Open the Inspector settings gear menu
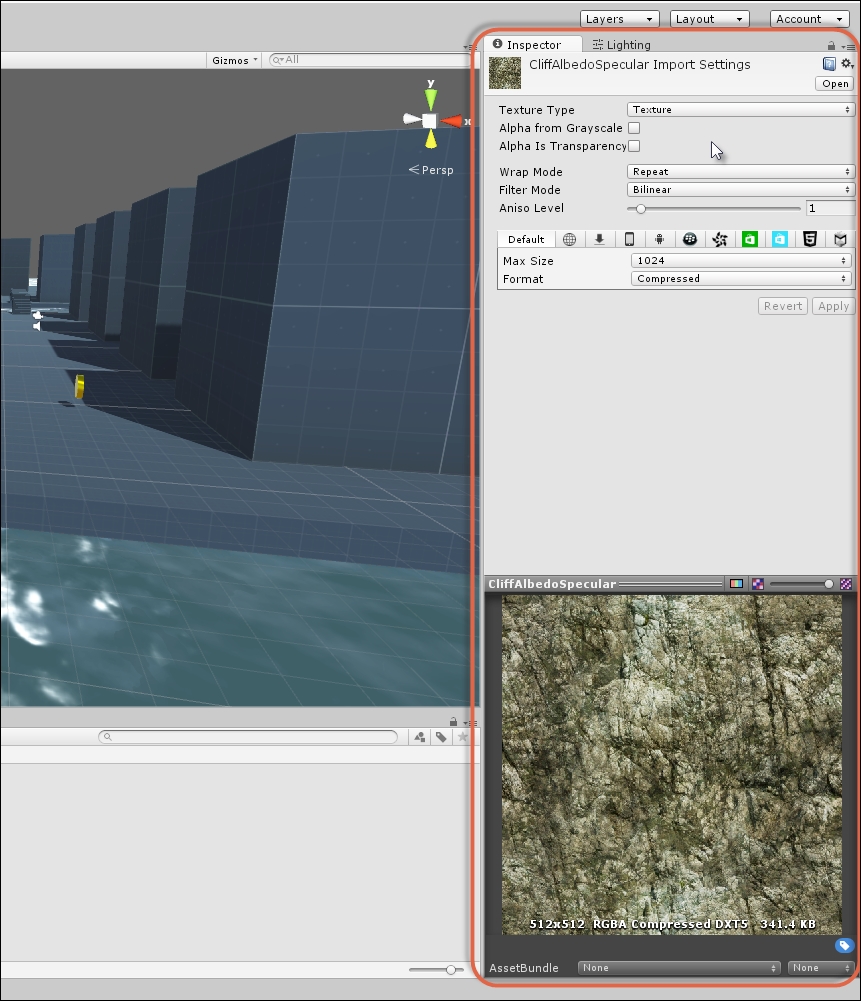The width and height of the screenshot is (861, 1001). (846, 63)
